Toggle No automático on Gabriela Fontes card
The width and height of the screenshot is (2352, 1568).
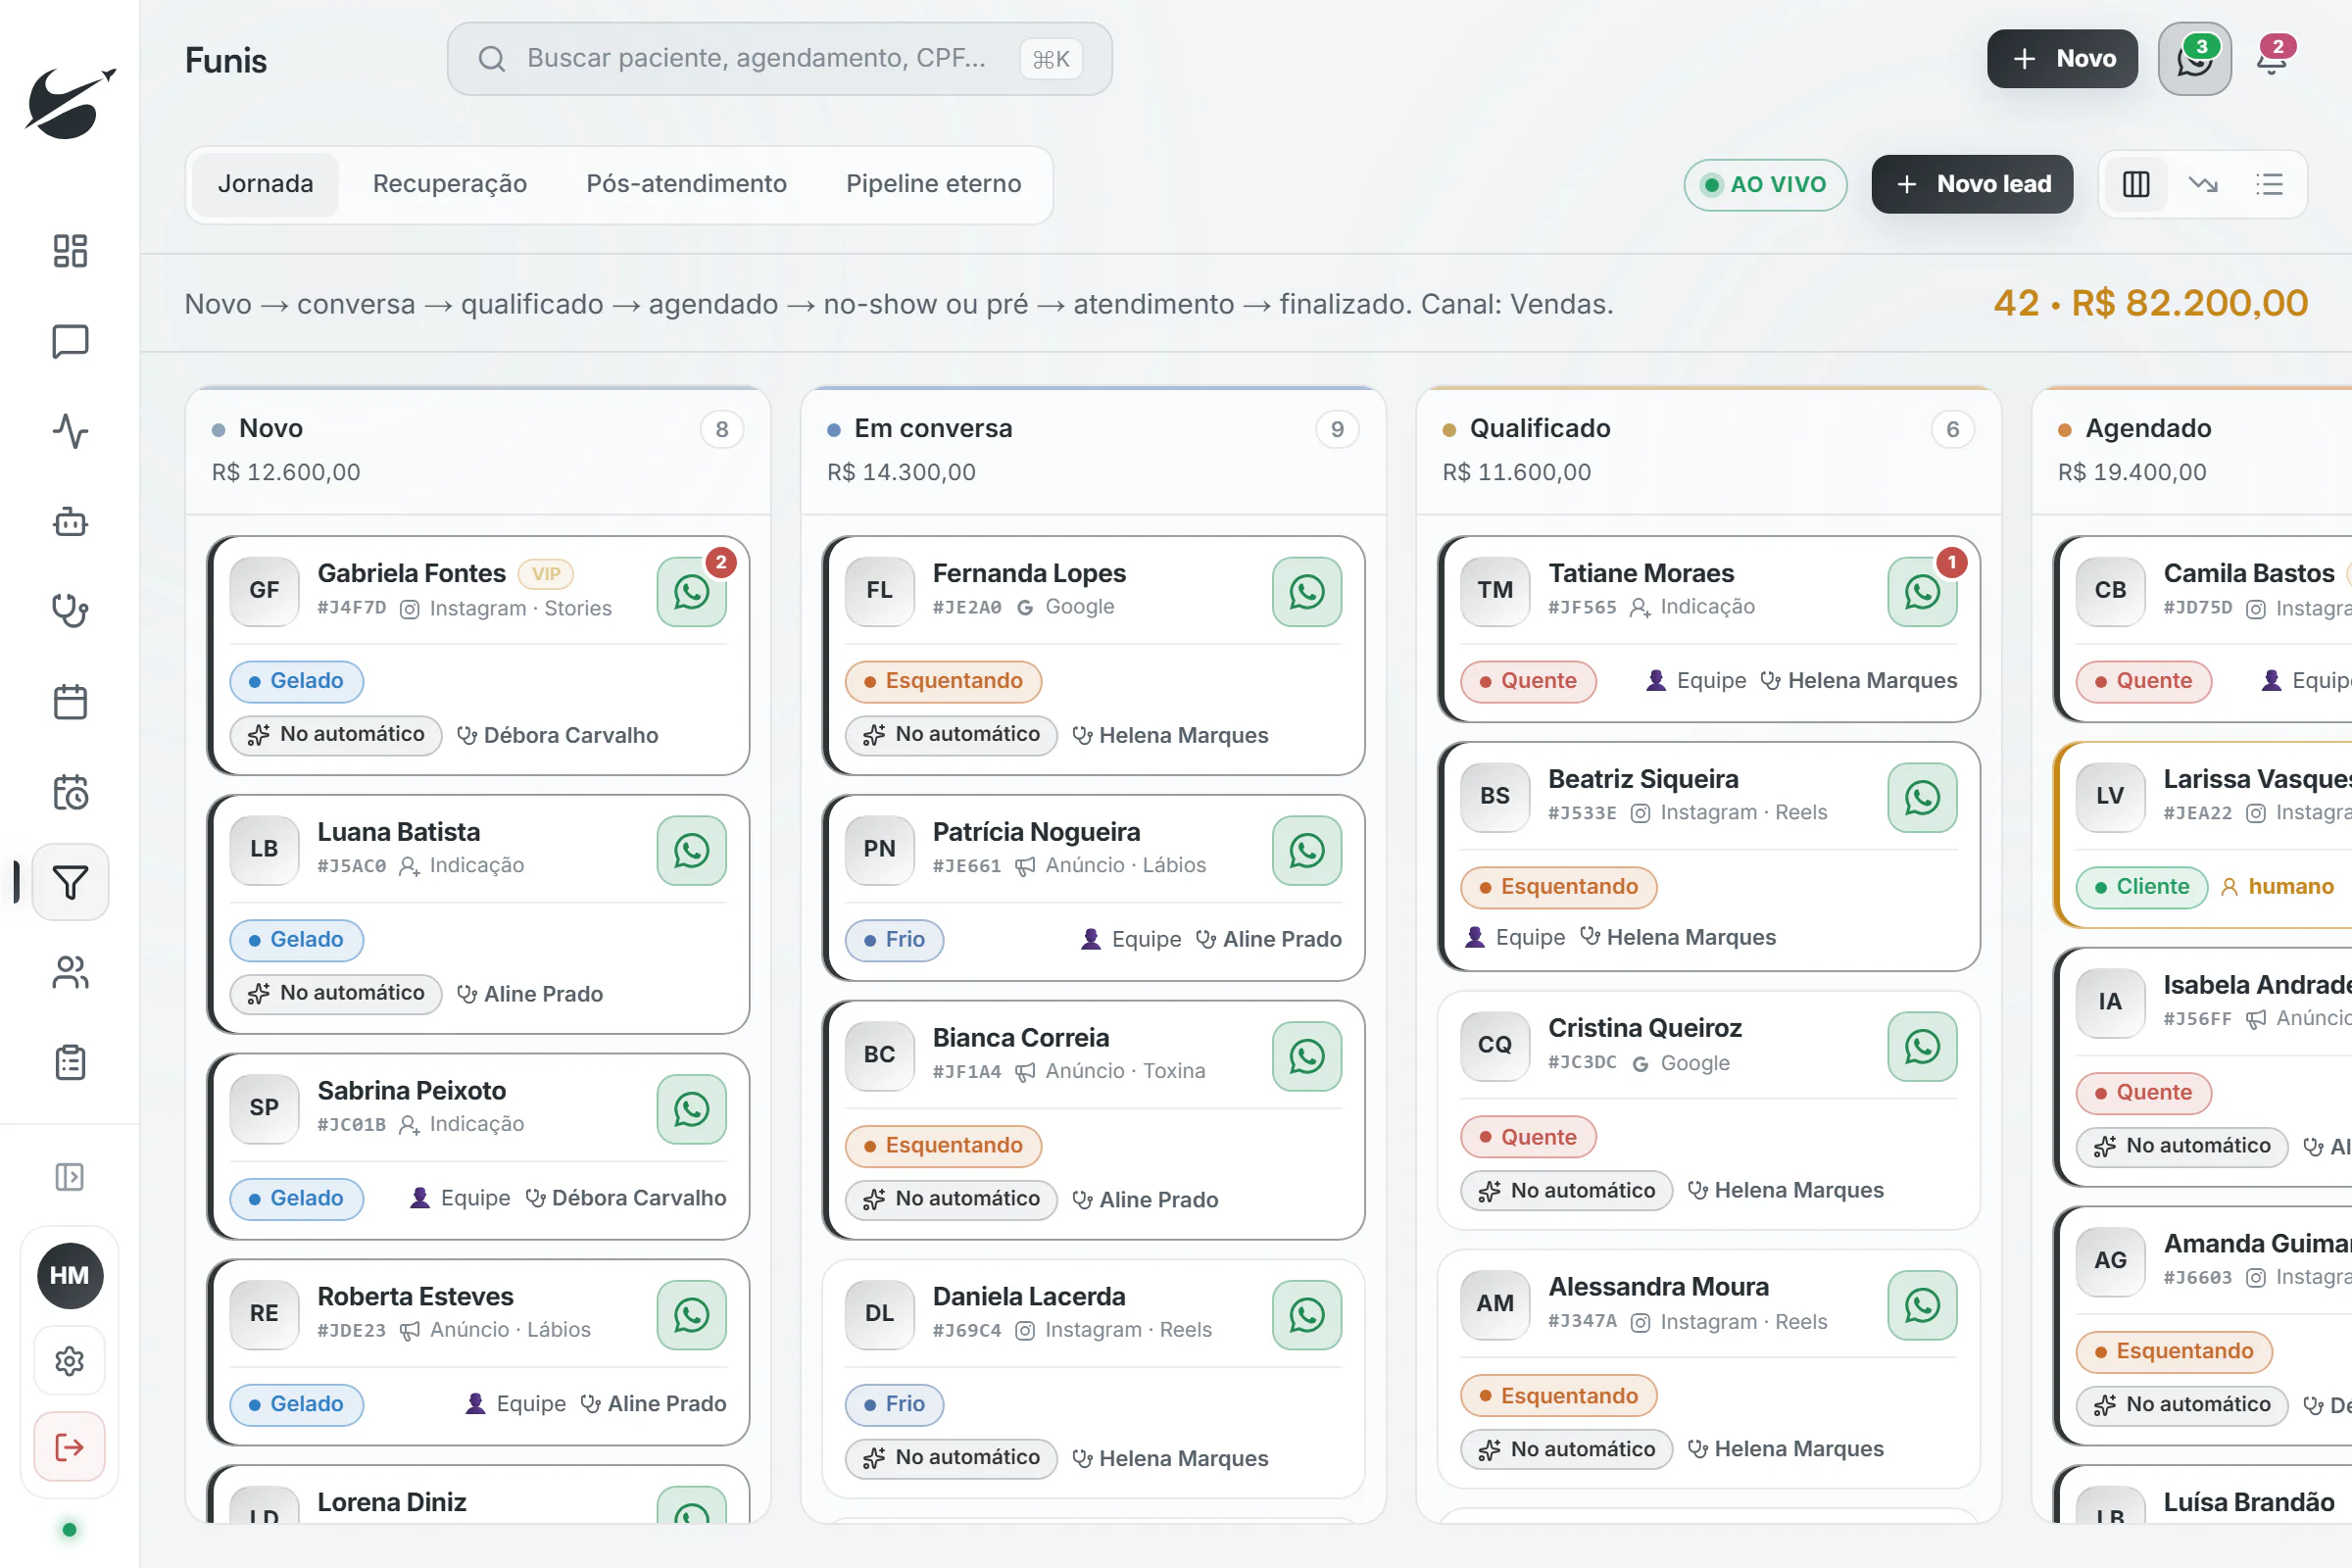click(x=336, y=735)
